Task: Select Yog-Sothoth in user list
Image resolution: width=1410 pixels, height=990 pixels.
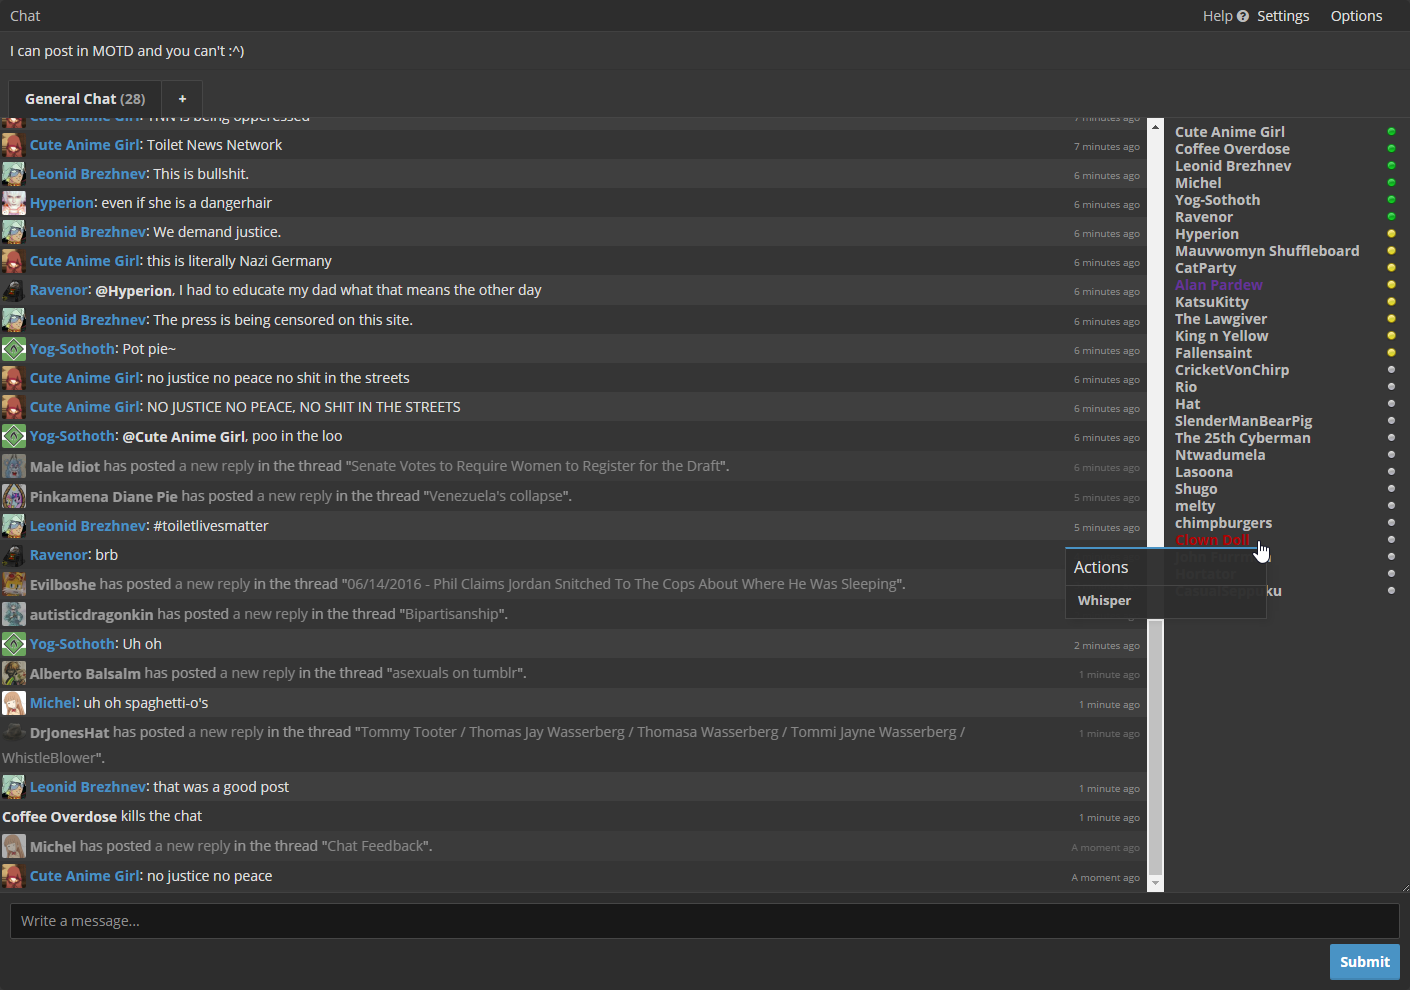Action: (1217, 200)
